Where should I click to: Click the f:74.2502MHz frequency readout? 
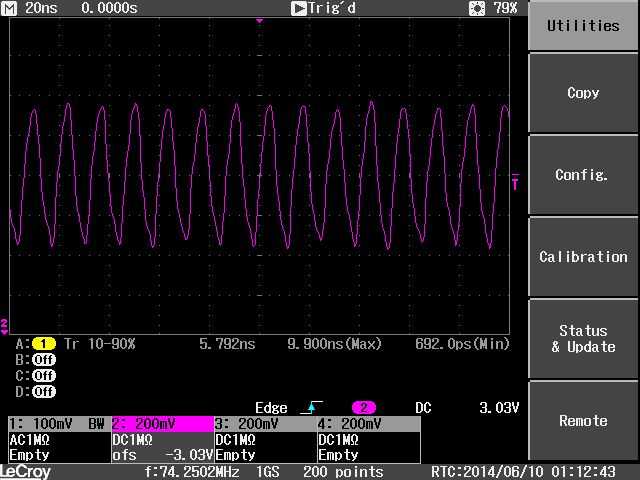point(192,472)
